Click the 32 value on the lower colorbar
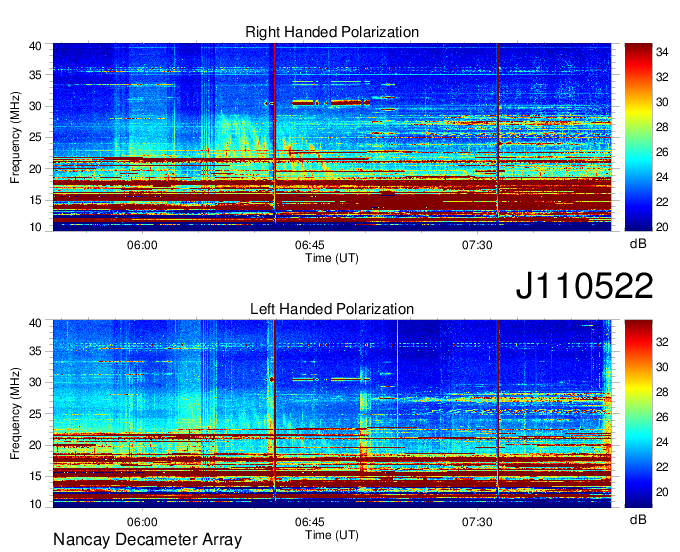The image size is (680, 552). point(662,342)
